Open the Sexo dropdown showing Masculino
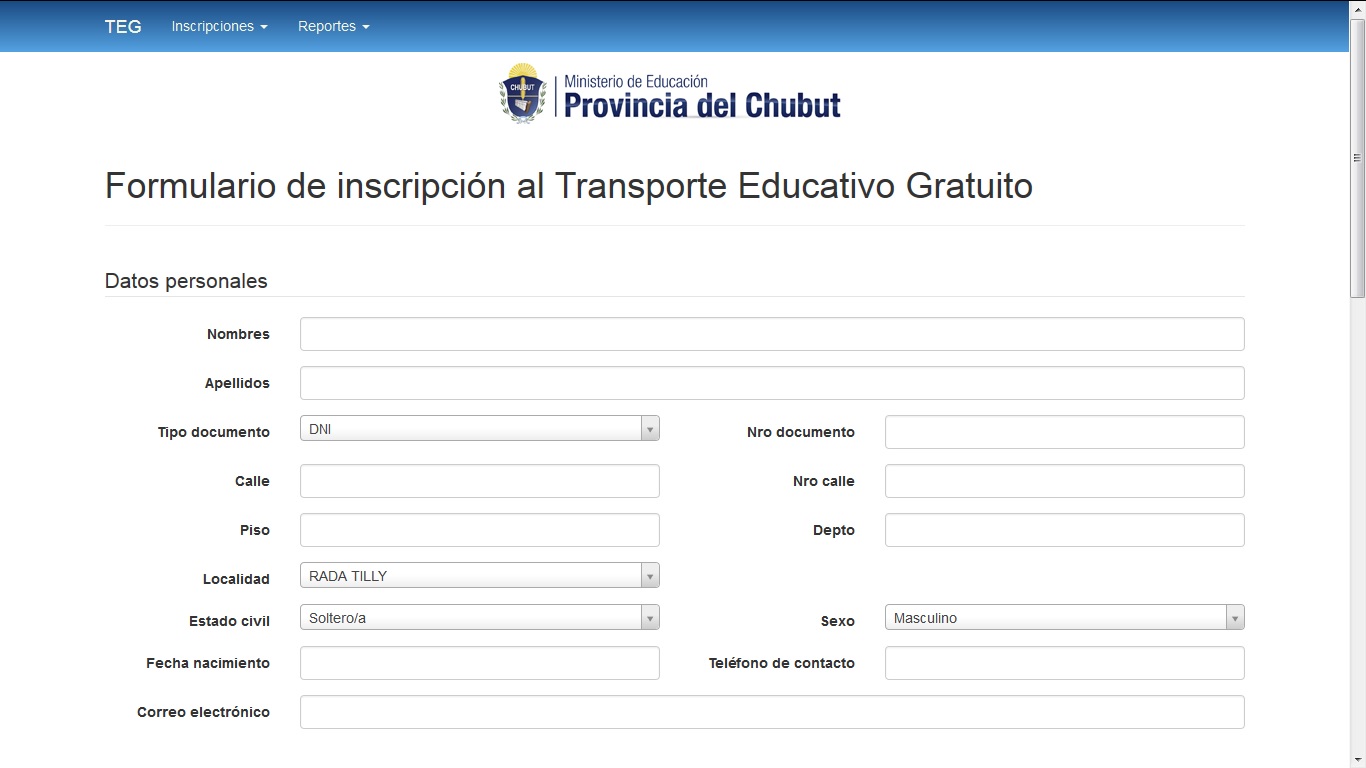This screenshot has width=1366, height=768. coord(1064,618)
